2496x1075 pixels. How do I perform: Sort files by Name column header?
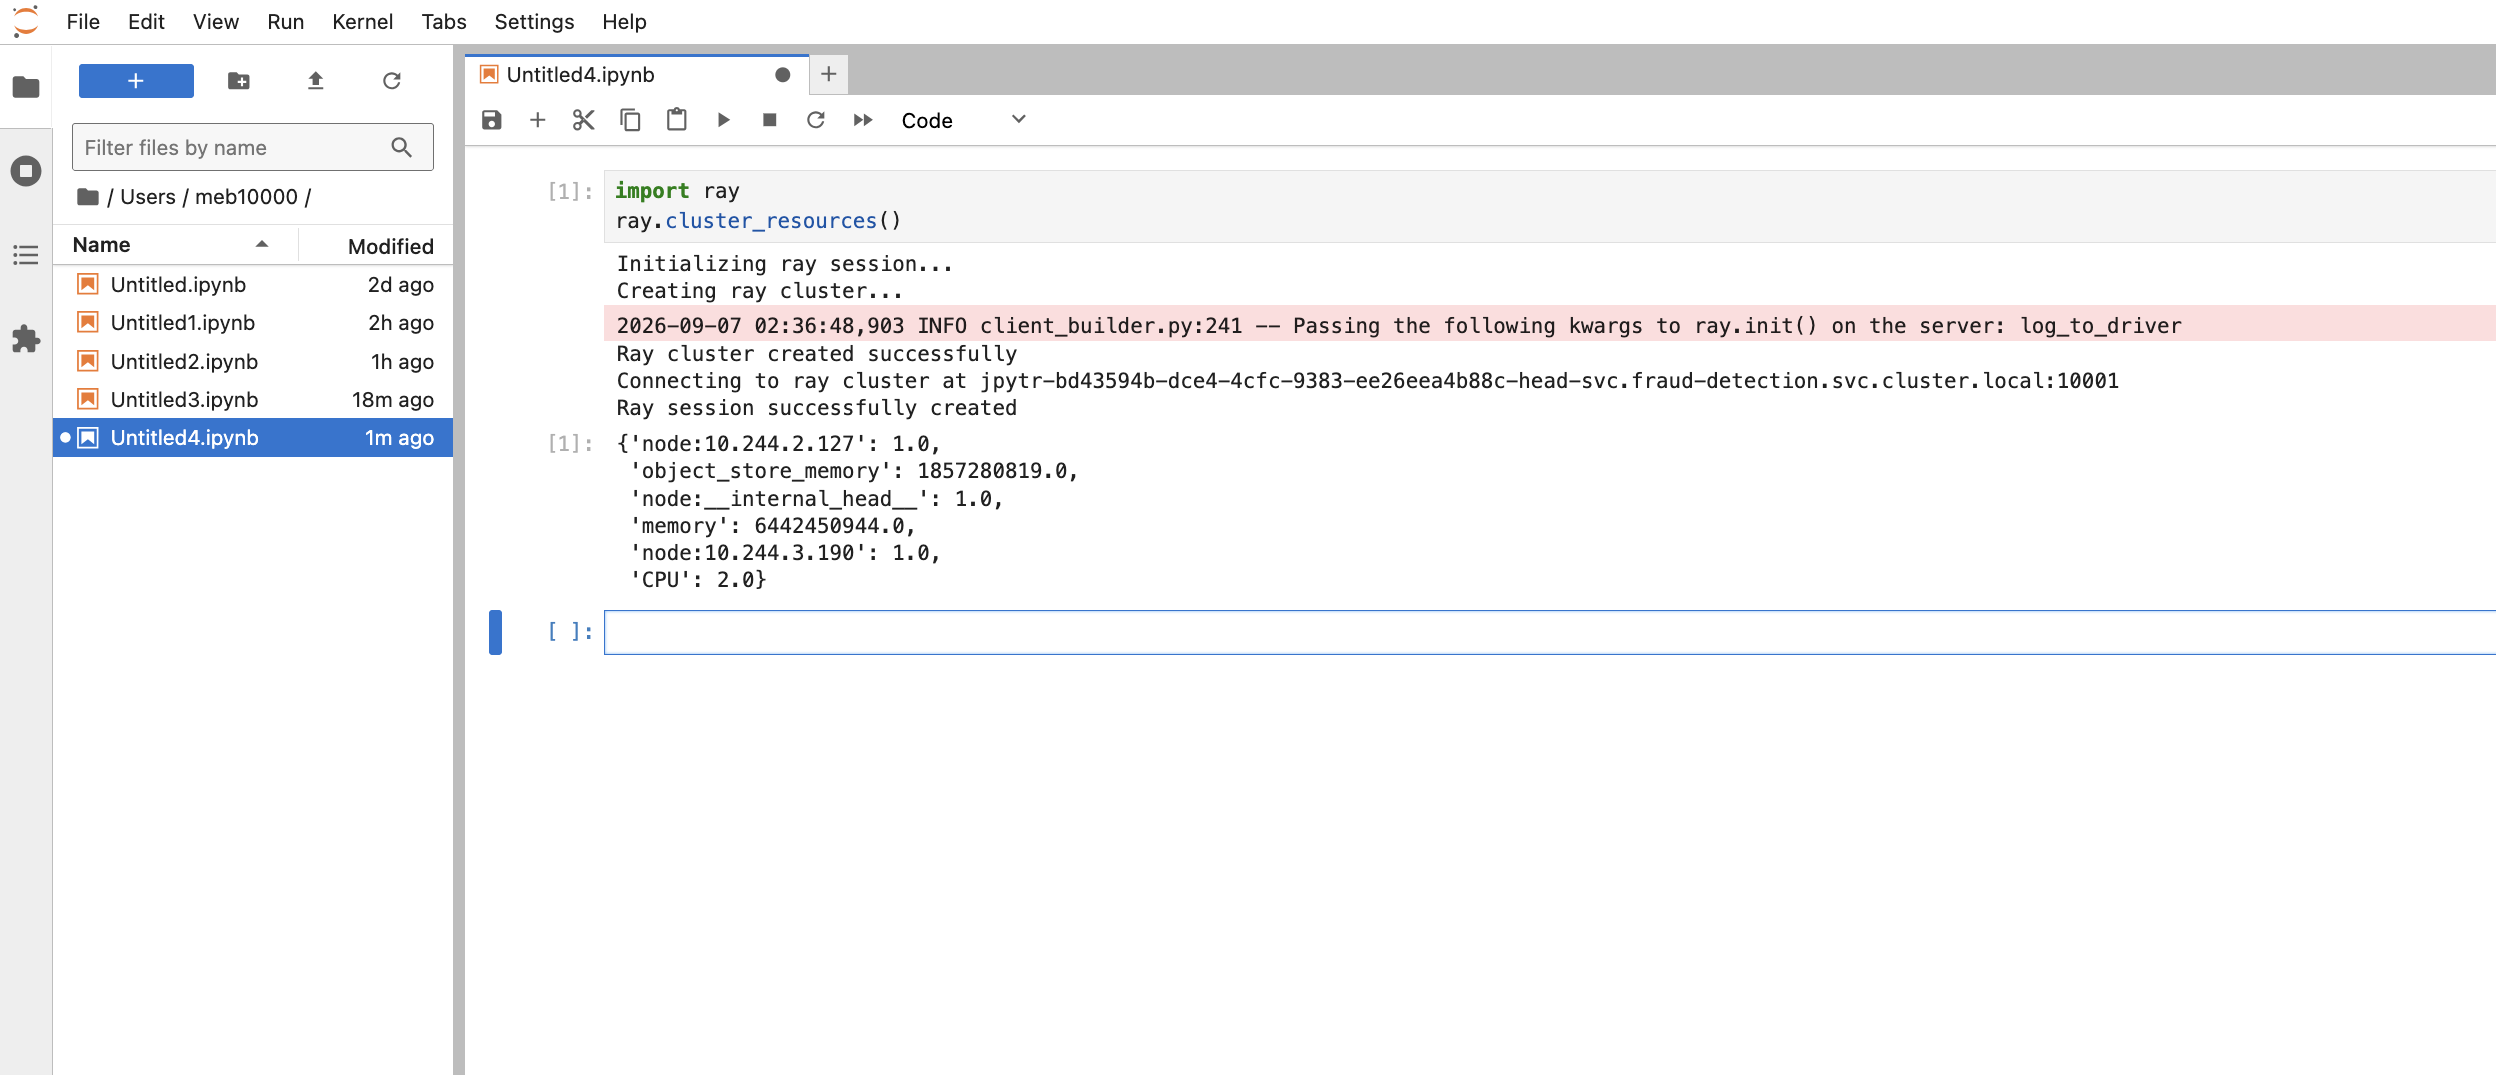coord(175,245)
